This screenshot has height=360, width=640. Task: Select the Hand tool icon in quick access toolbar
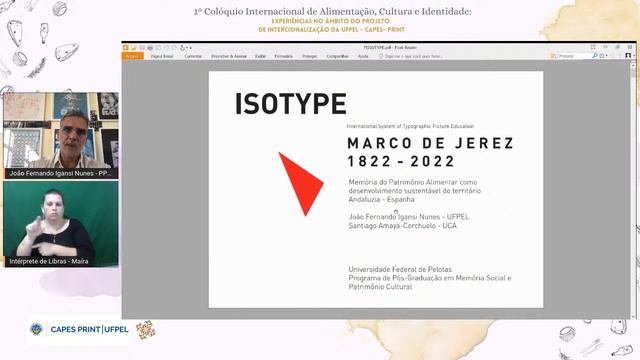click(x=183, y=48)
